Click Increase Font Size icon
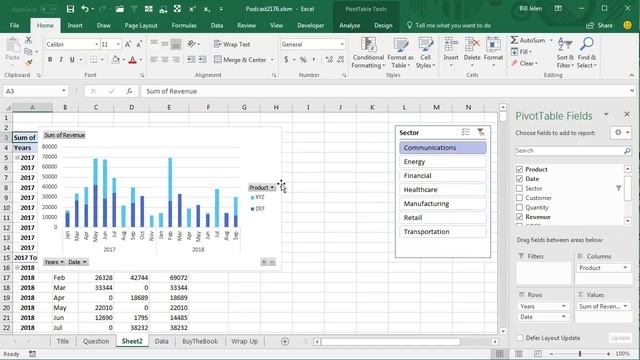The height and width of the screenshot is (360, 640). 128,44
